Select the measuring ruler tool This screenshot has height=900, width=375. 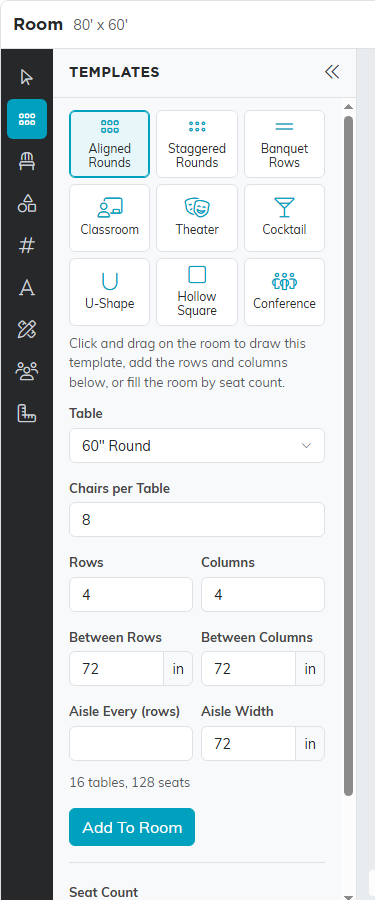pyautogui.click(x=26, y=413)
